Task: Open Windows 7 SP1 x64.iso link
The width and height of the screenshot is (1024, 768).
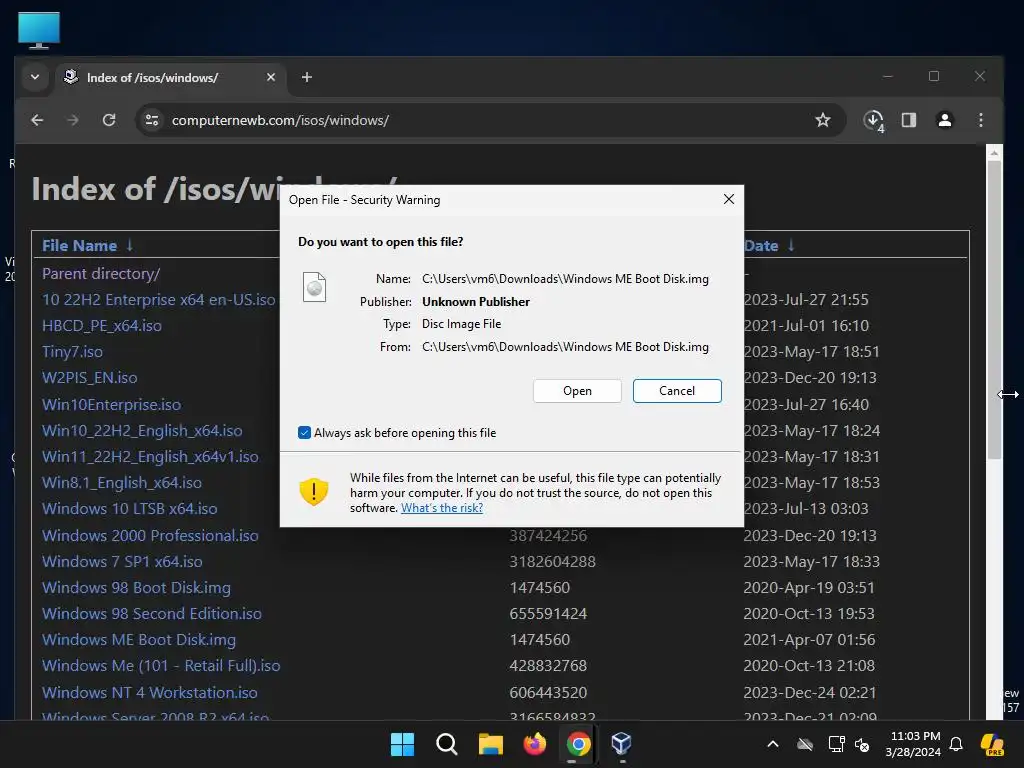Action: coord(122,562)
